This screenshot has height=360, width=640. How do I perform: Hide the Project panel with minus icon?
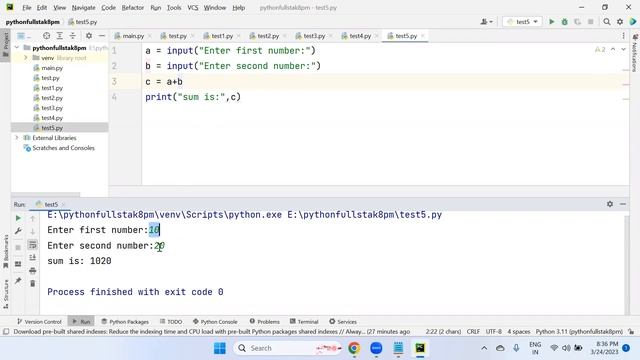pyautogui.click(x=102, y=36)
